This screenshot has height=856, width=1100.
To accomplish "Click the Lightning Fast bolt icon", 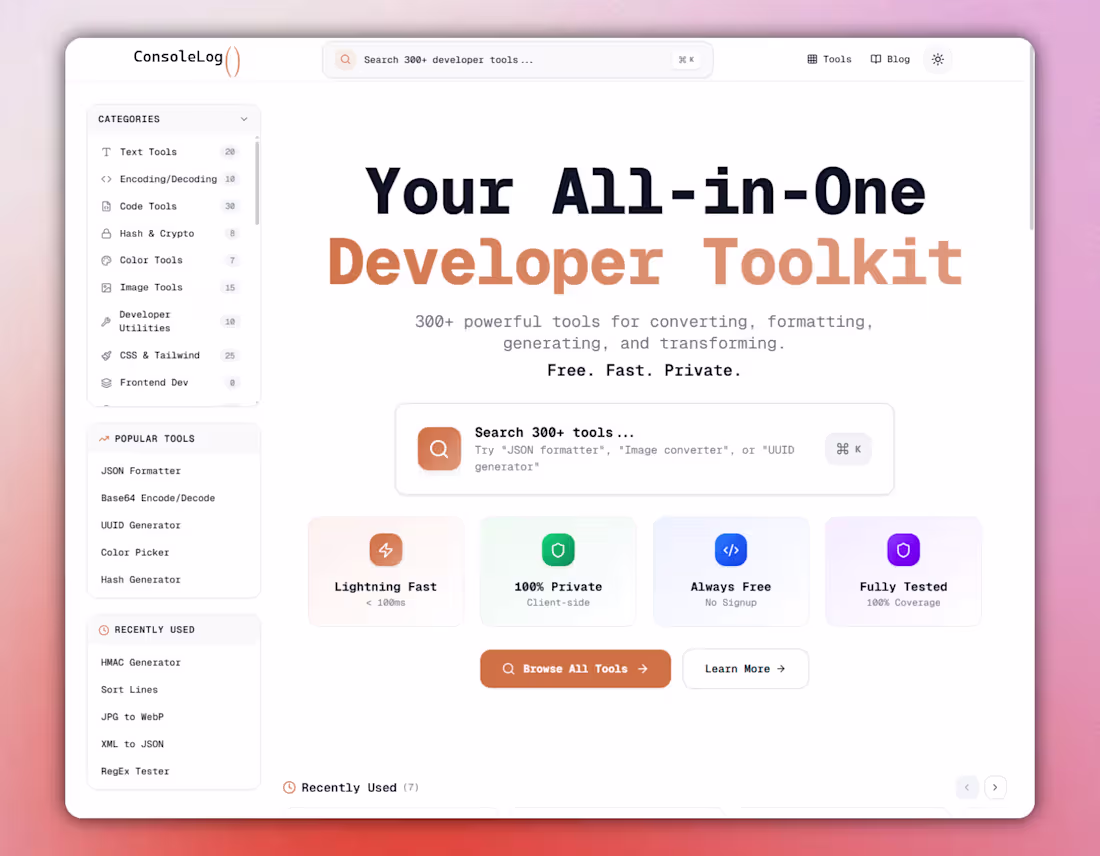I will (386, 549).
